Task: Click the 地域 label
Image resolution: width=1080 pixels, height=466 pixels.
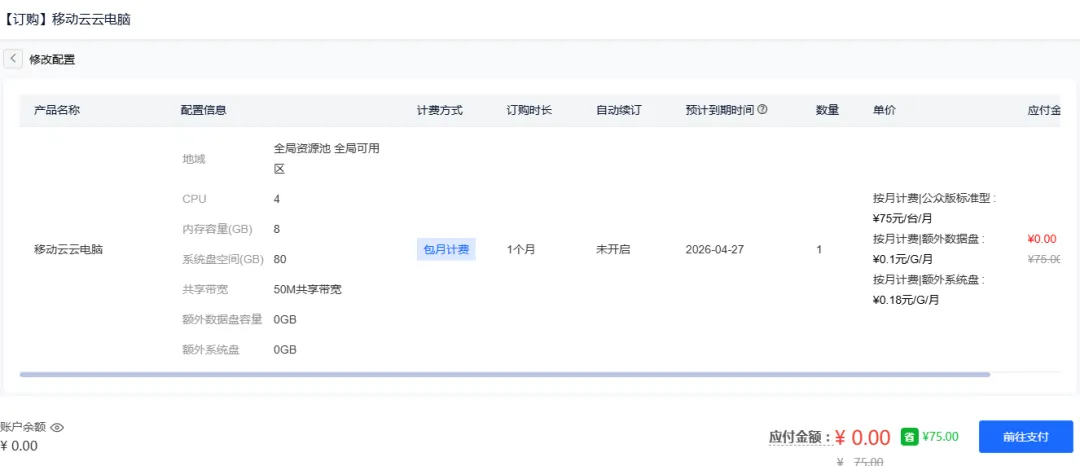Action: [x=194, y=159]
